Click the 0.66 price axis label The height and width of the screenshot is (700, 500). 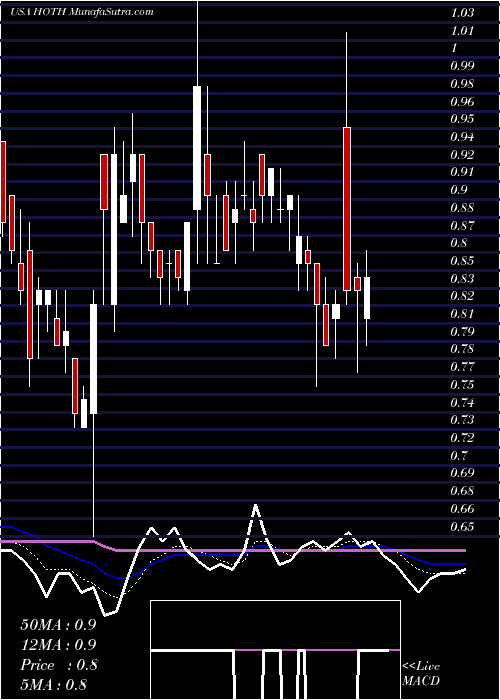point(462,509)
